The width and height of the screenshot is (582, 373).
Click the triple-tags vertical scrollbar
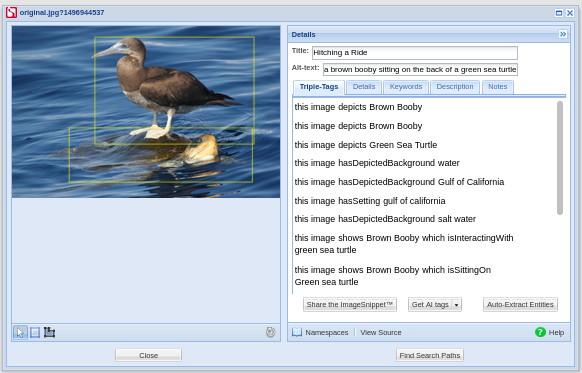560,158
